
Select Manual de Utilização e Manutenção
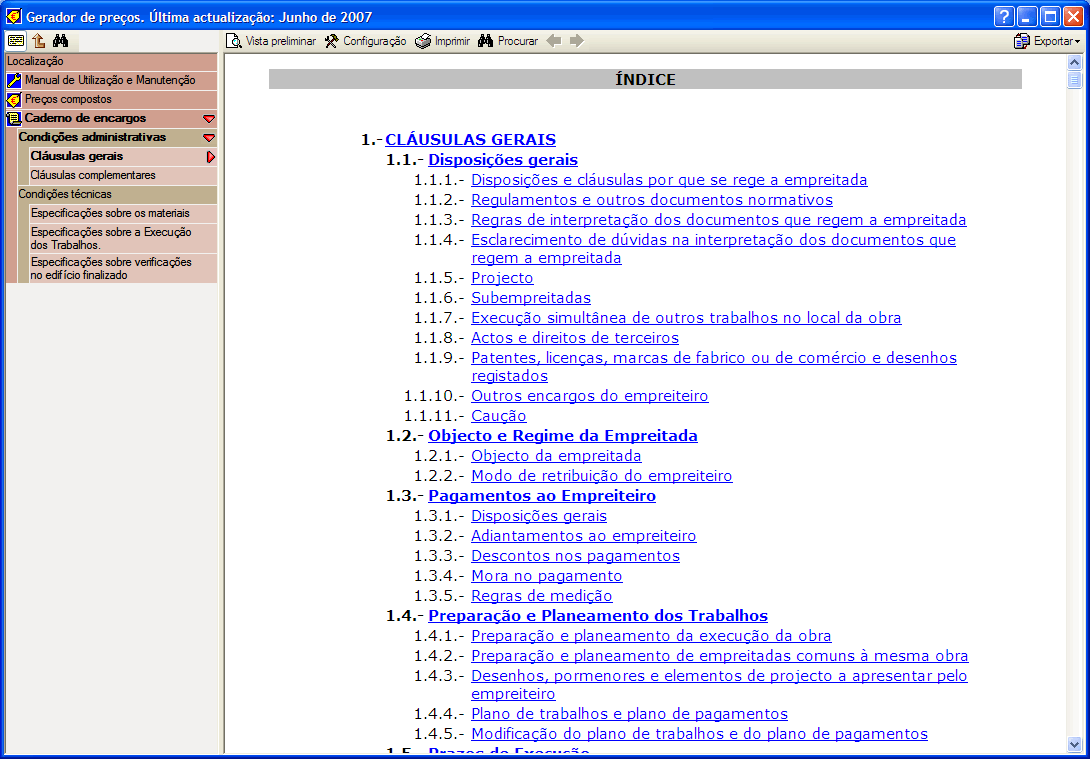(x=111, y=81)
